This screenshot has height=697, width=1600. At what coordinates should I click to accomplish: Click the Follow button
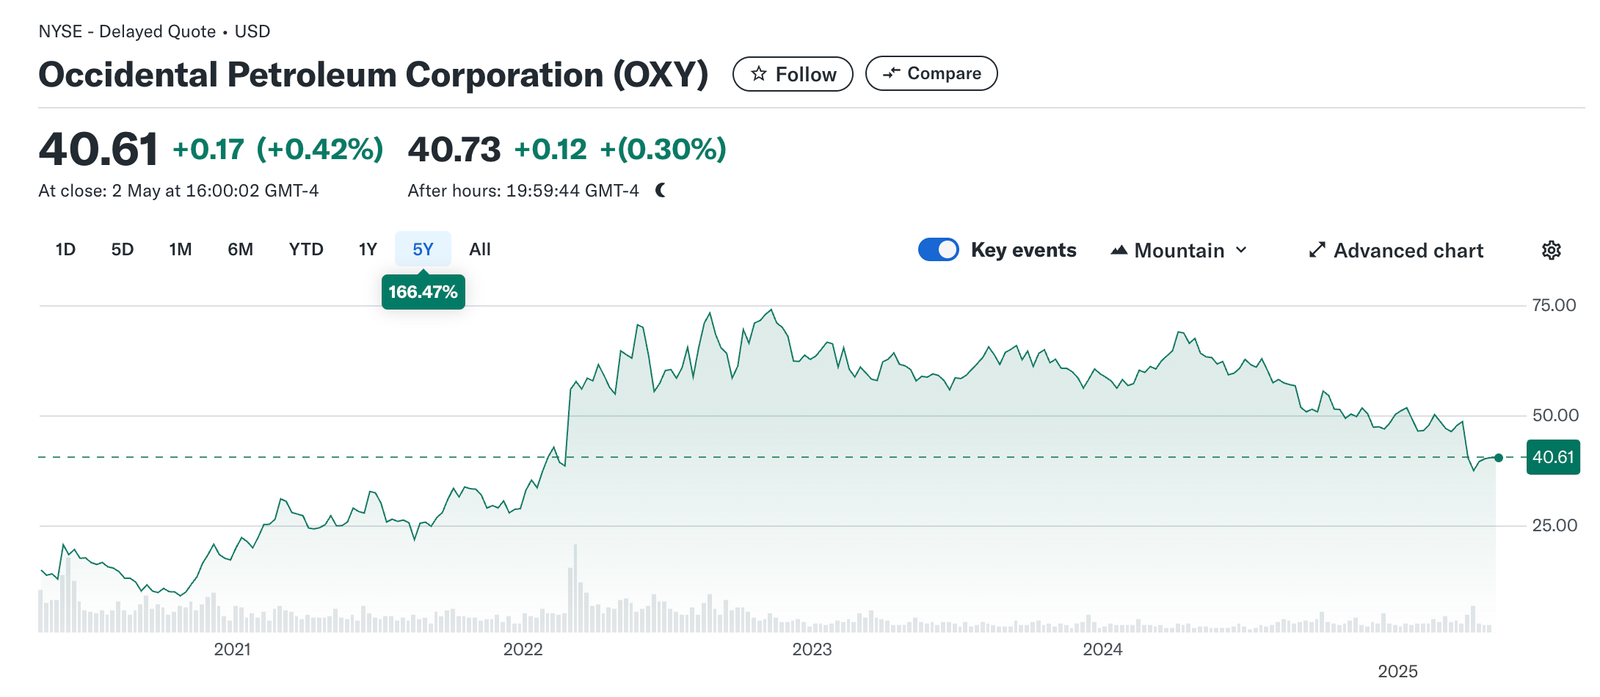pos(792,73)
